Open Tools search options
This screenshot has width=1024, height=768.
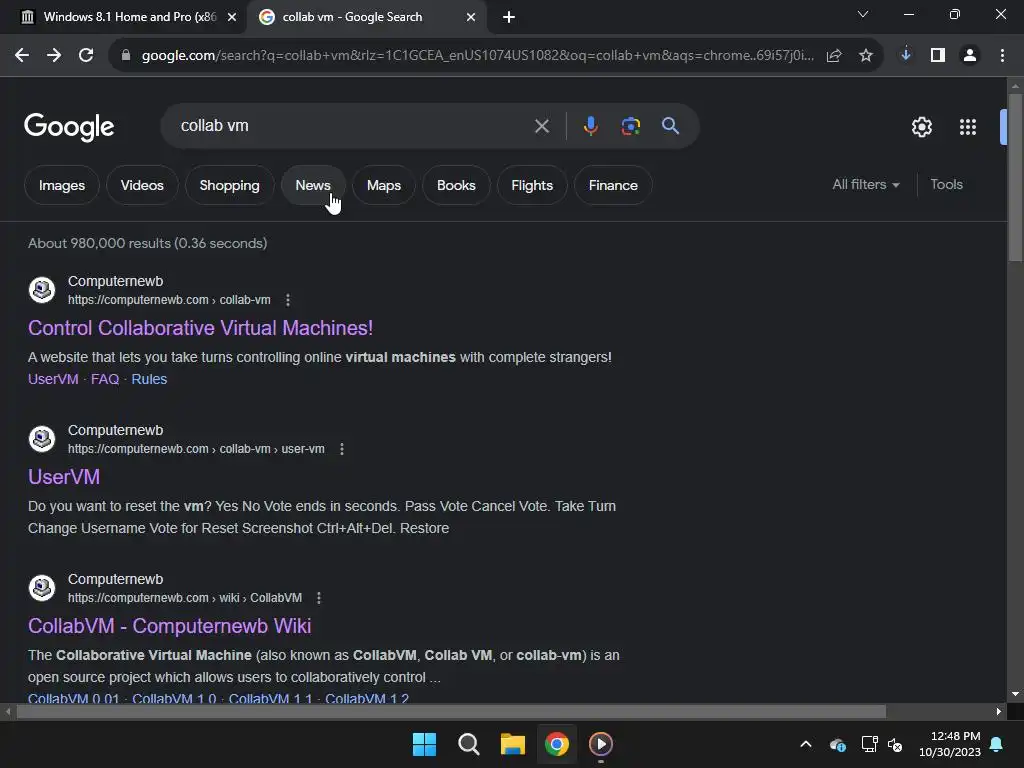click(x=946, y=185)
